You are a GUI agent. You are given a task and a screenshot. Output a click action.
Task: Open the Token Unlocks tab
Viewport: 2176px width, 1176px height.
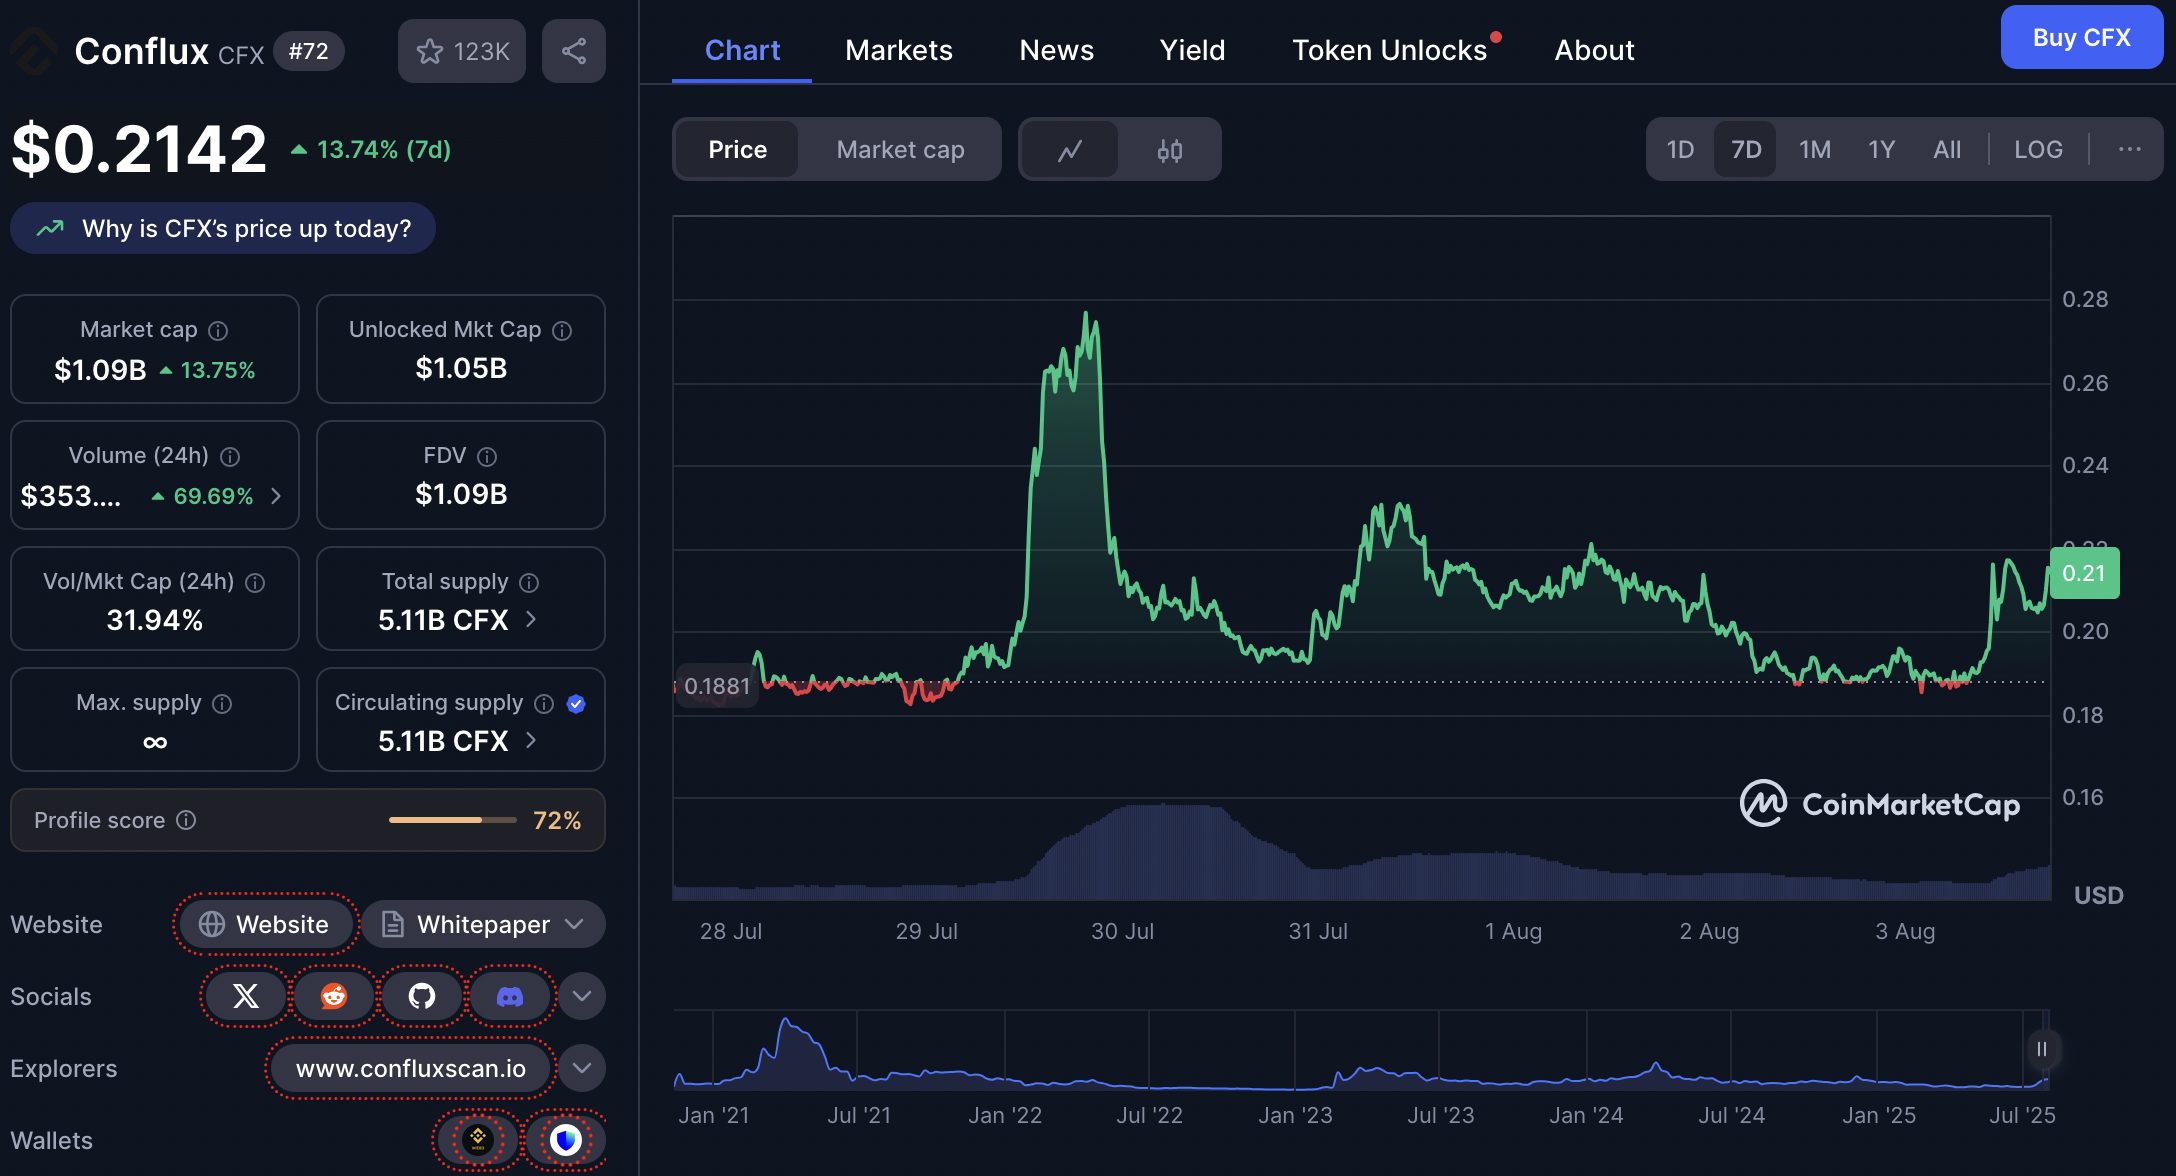coord(1388,50)
